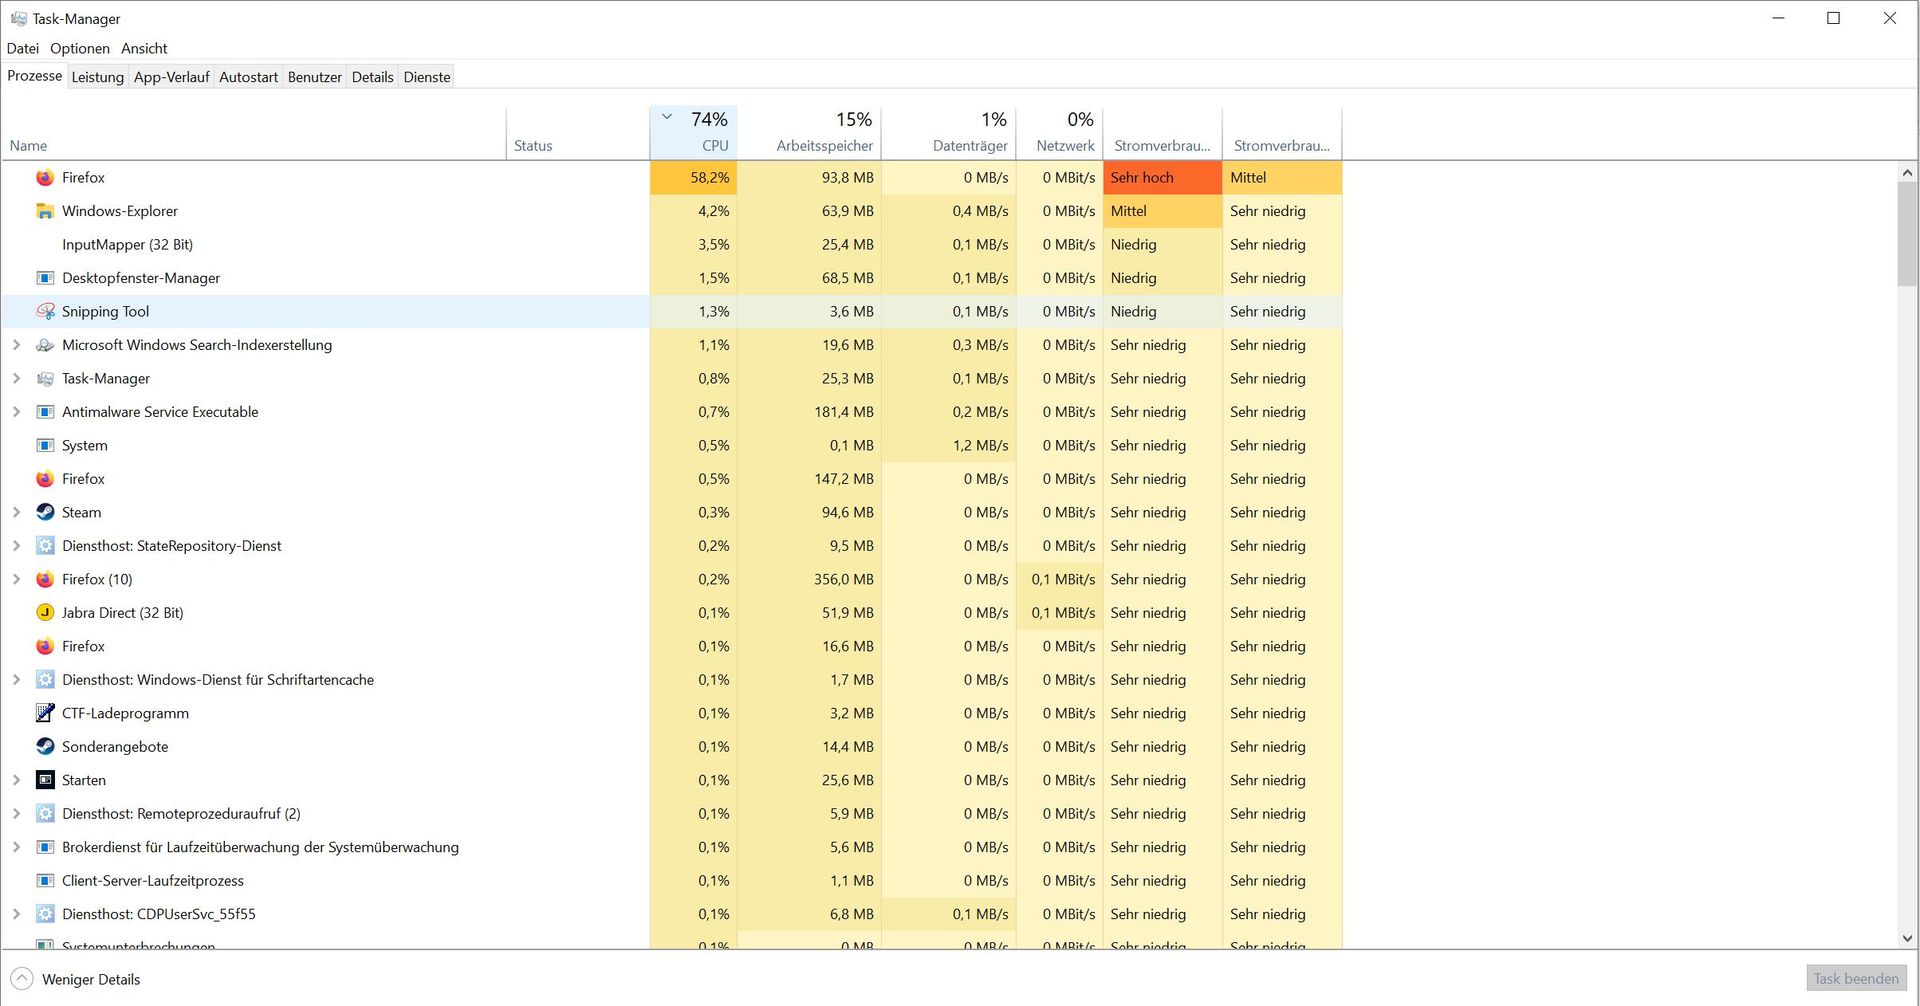Select the Sonderangebote Steam icon
This screenshot has height=1006, width=1920.
click(x=45, y=747)
